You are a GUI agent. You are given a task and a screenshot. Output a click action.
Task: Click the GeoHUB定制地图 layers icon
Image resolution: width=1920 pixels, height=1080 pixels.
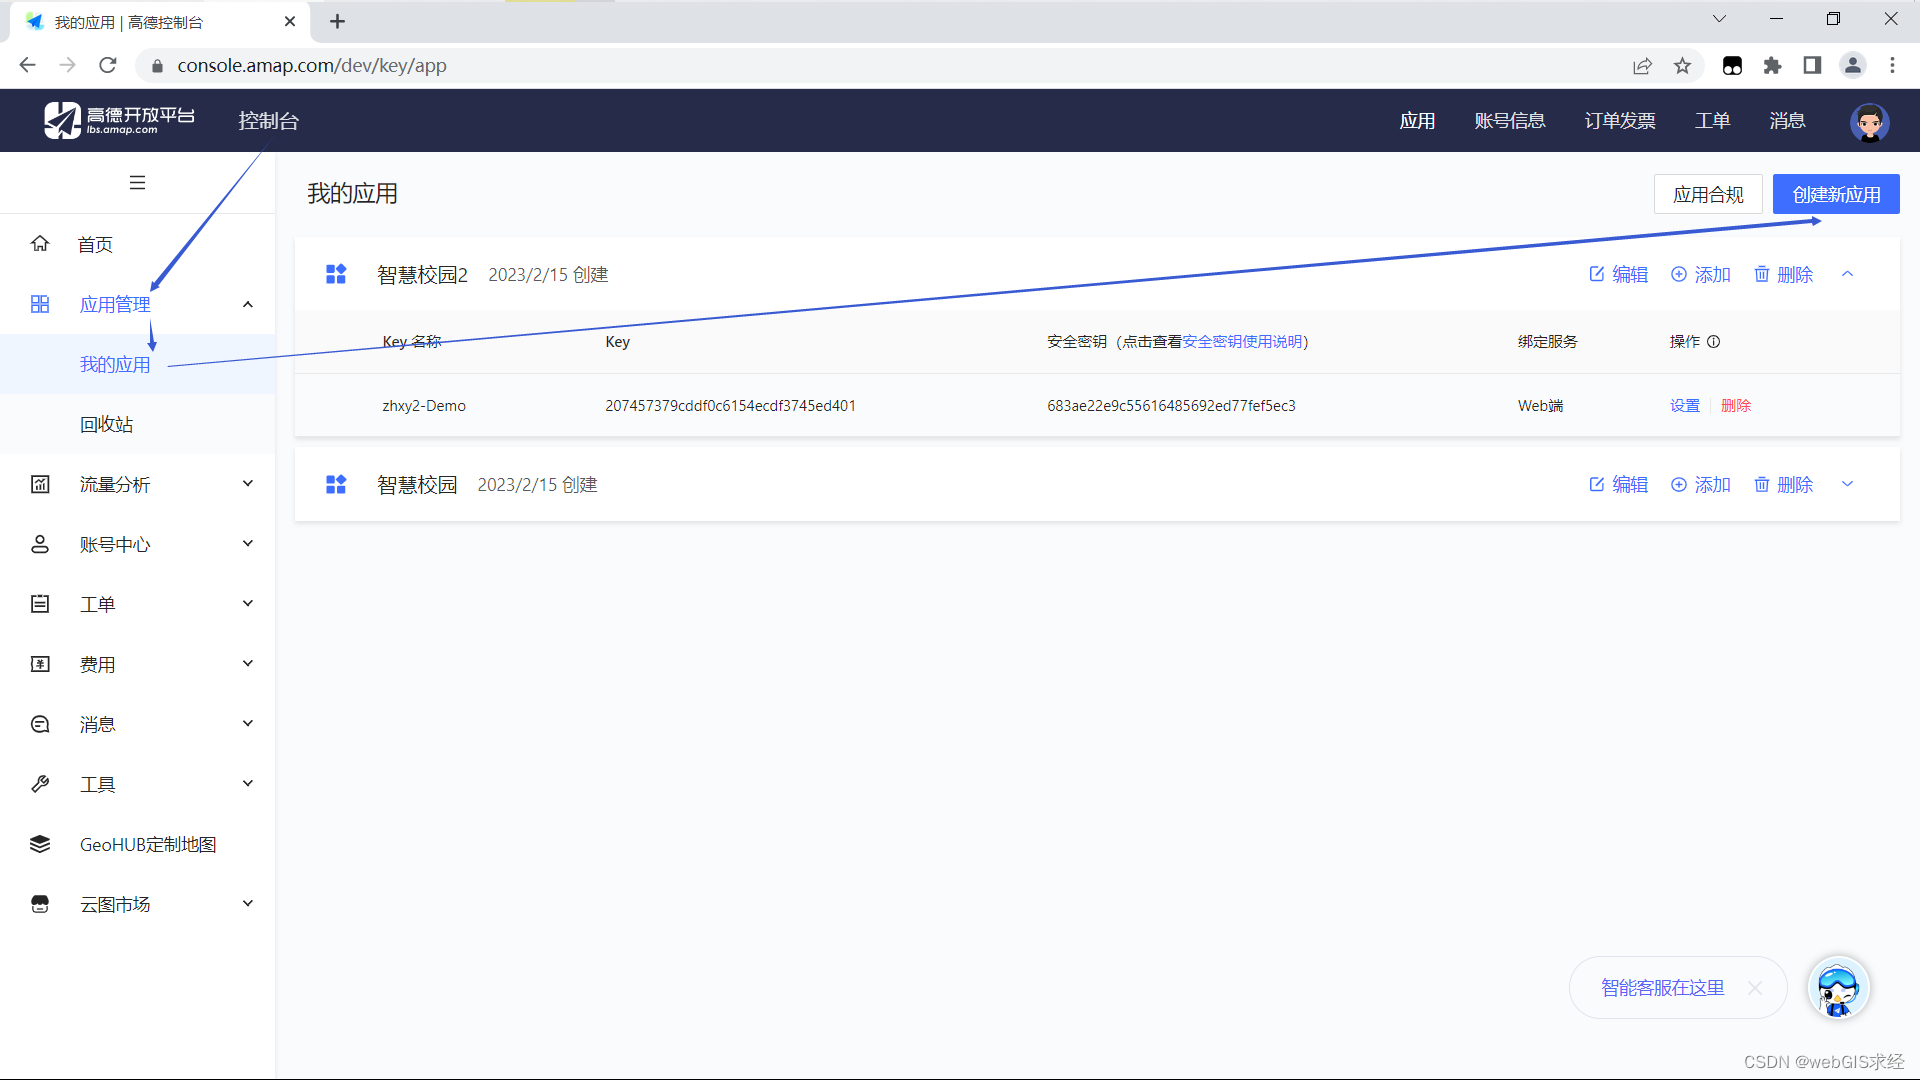pyautogui.click(x=40, y=845)
